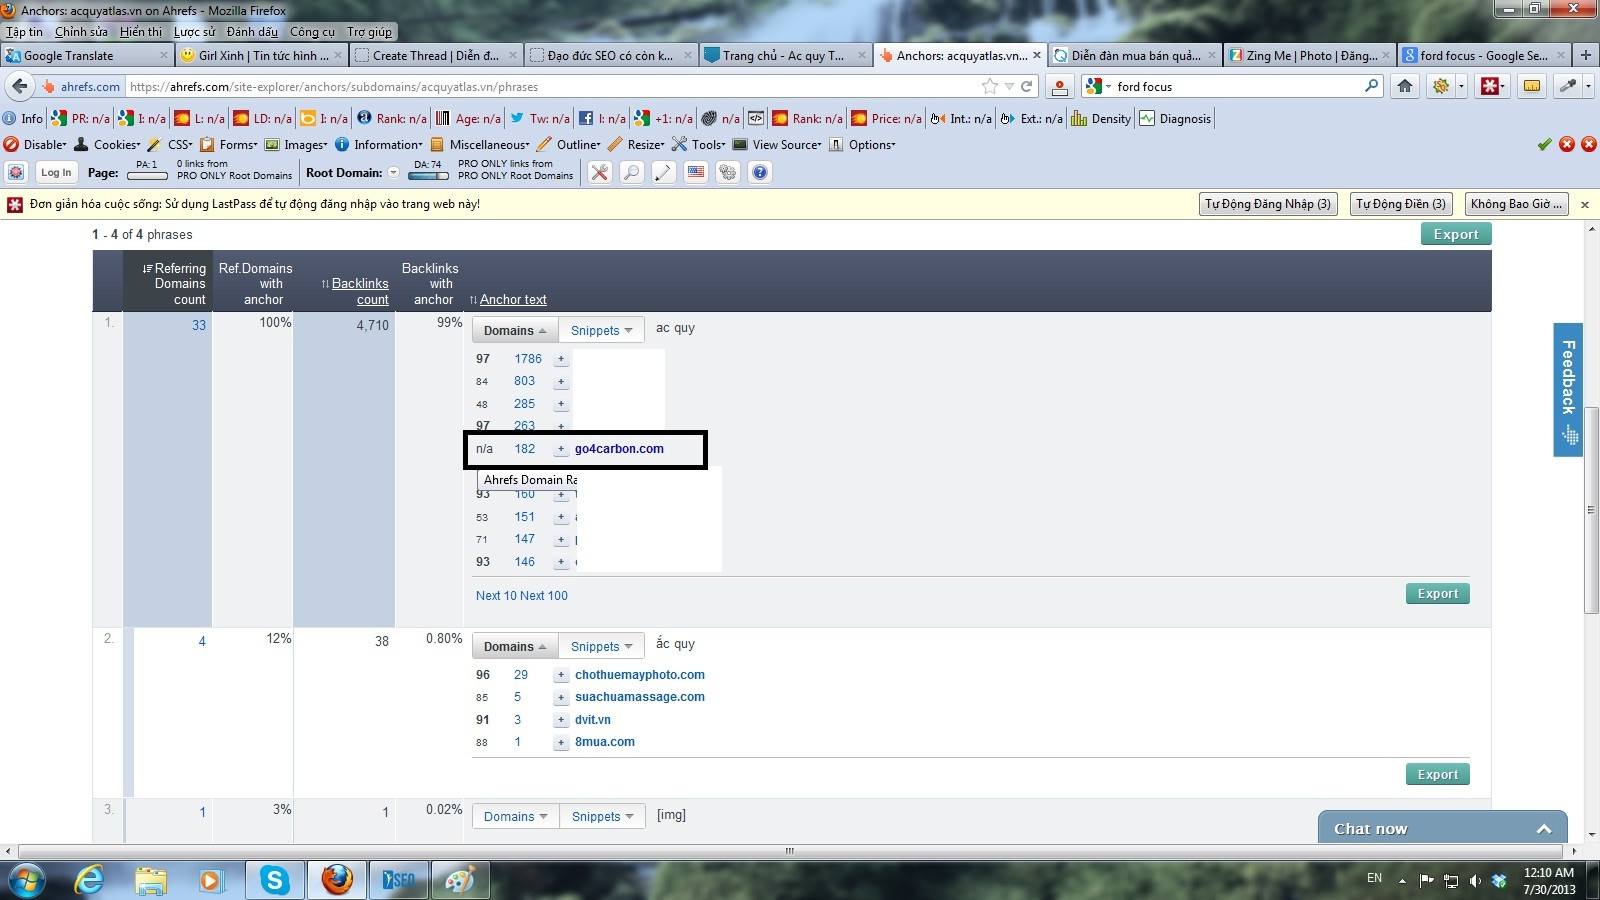Image resolution: width=1600 pixels, height=900 pixels.
Task: Click the search magnifier in the search box
Action: [1371, 86]
